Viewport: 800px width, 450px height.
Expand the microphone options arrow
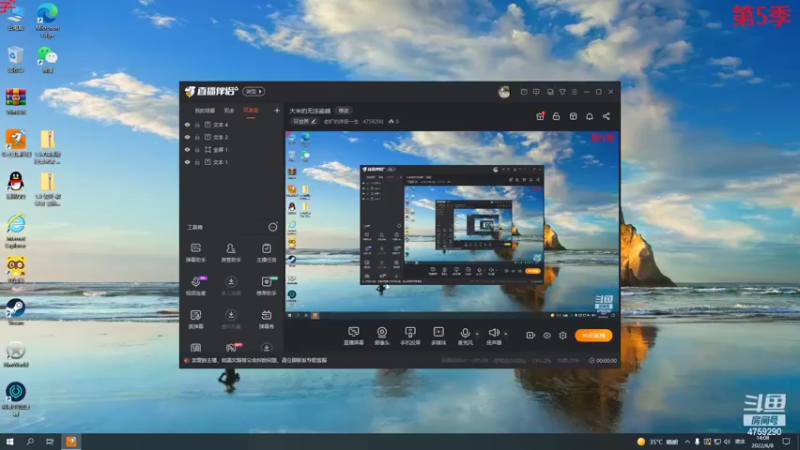click(x=478, y=334)
